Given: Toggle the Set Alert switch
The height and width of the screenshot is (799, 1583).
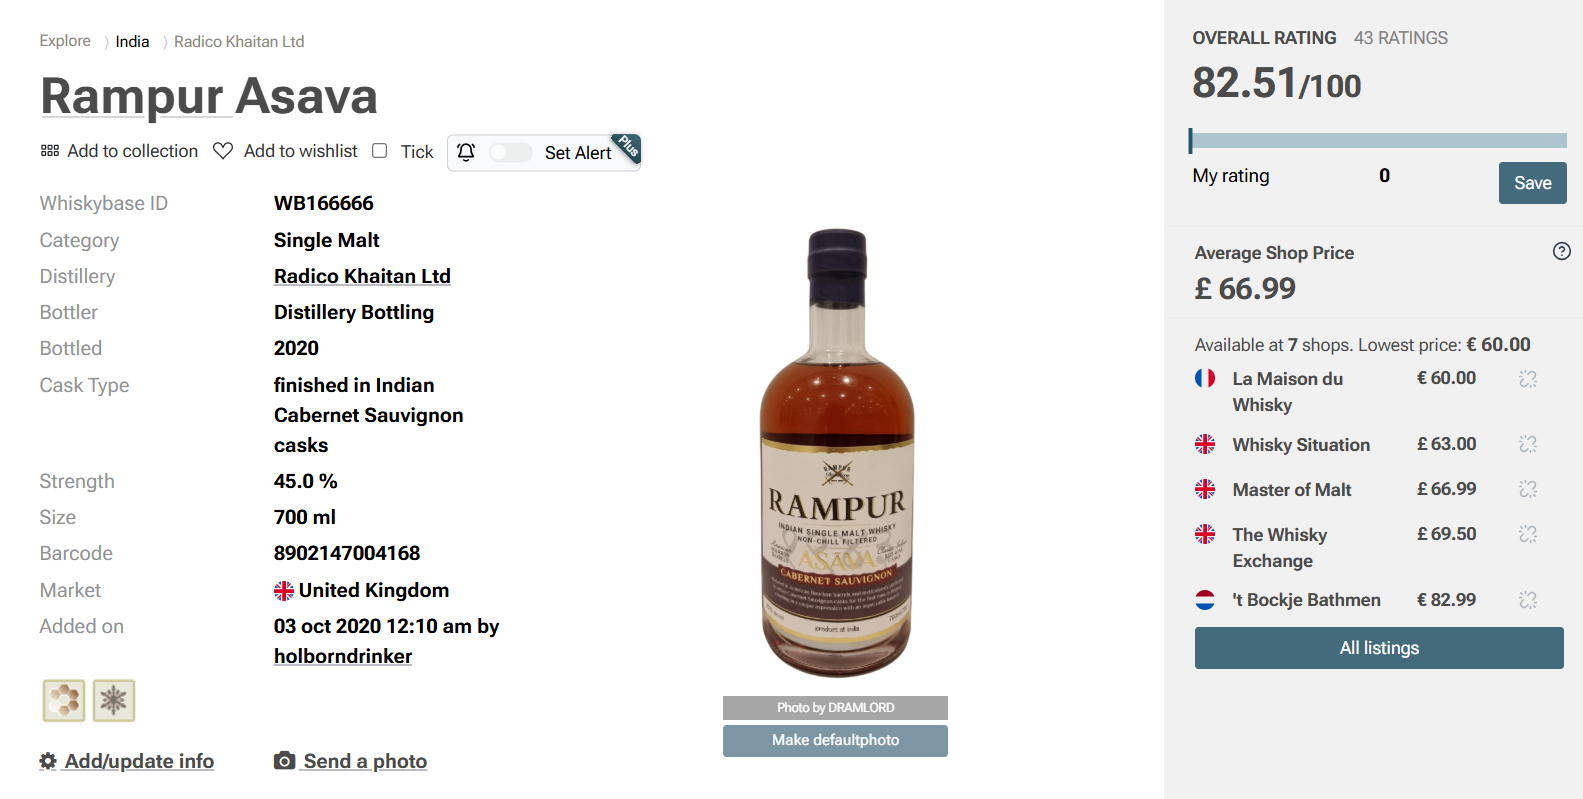Looking at the screenshot, I should 511,152.
